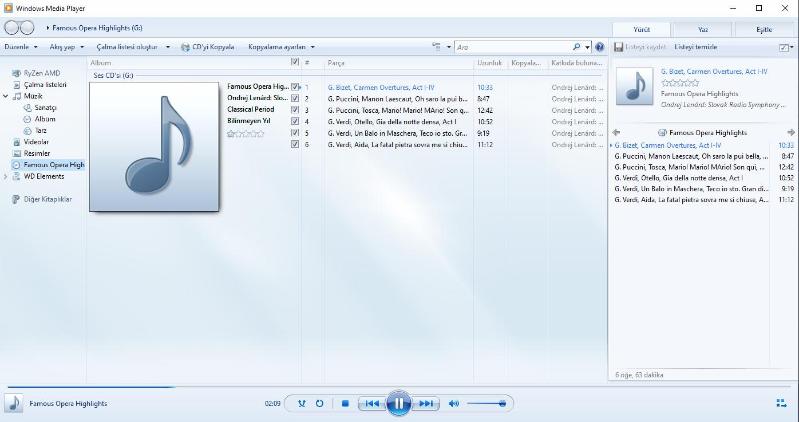Open the Tarz category
The image size is (799, 422).
click(40, 130)
